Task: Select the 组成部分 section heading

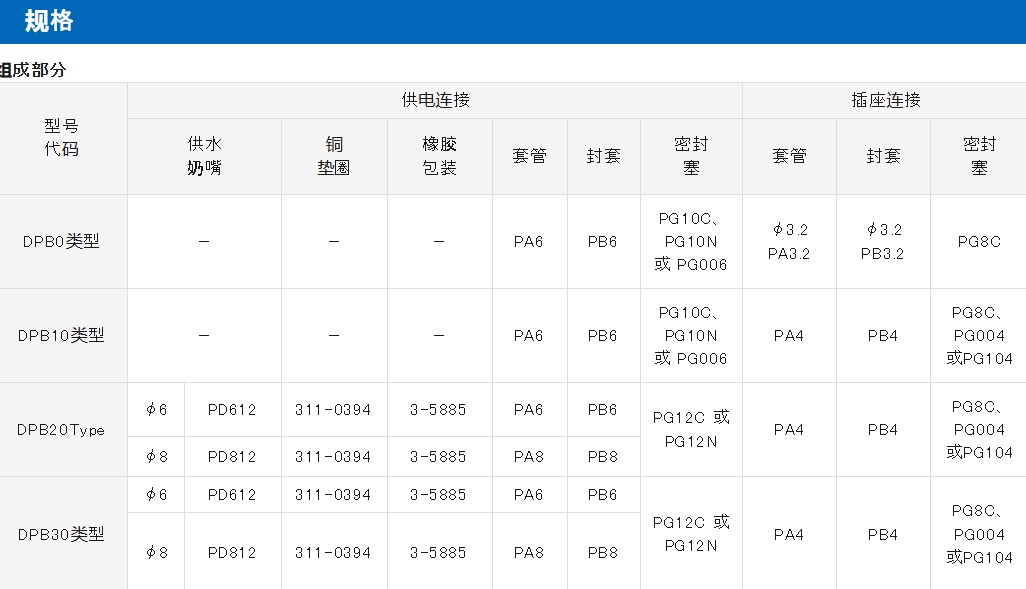Action: pyautogui.click(x=33, y=70)
